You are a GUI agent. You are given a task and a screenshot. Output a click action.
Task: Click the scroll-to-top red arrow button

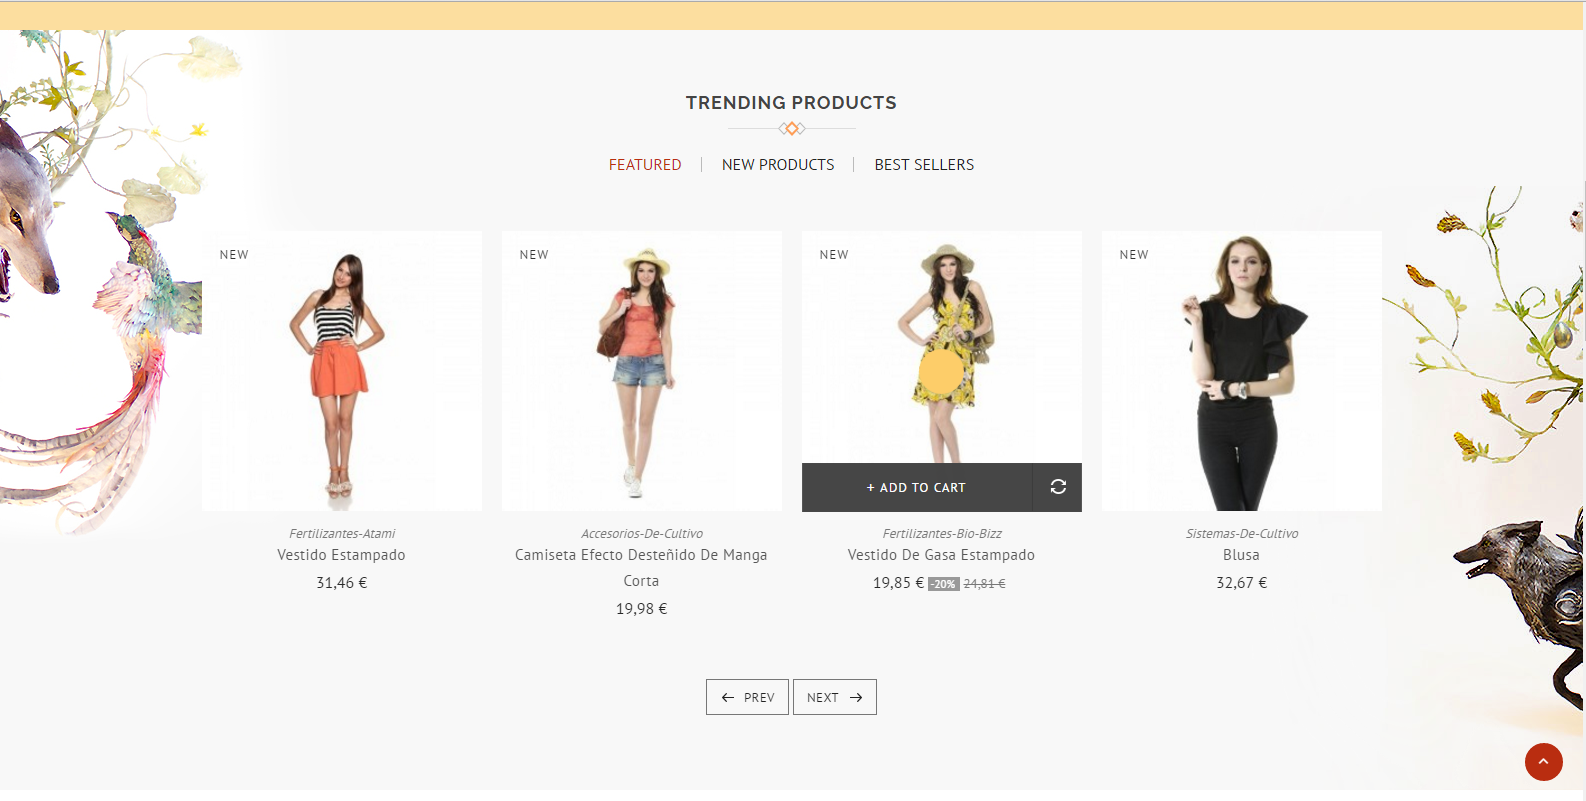click(1543, 762)
